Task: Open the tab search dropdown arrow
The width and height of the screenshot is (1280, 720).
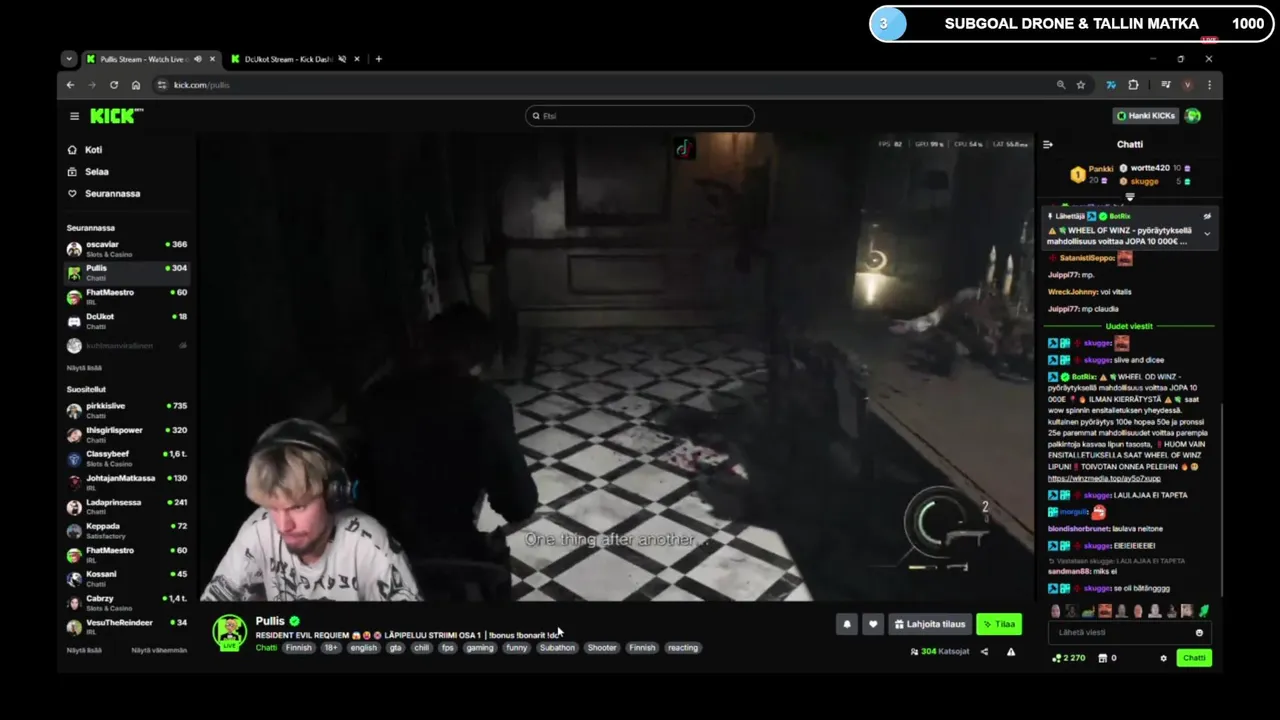Action: point(68,59)
